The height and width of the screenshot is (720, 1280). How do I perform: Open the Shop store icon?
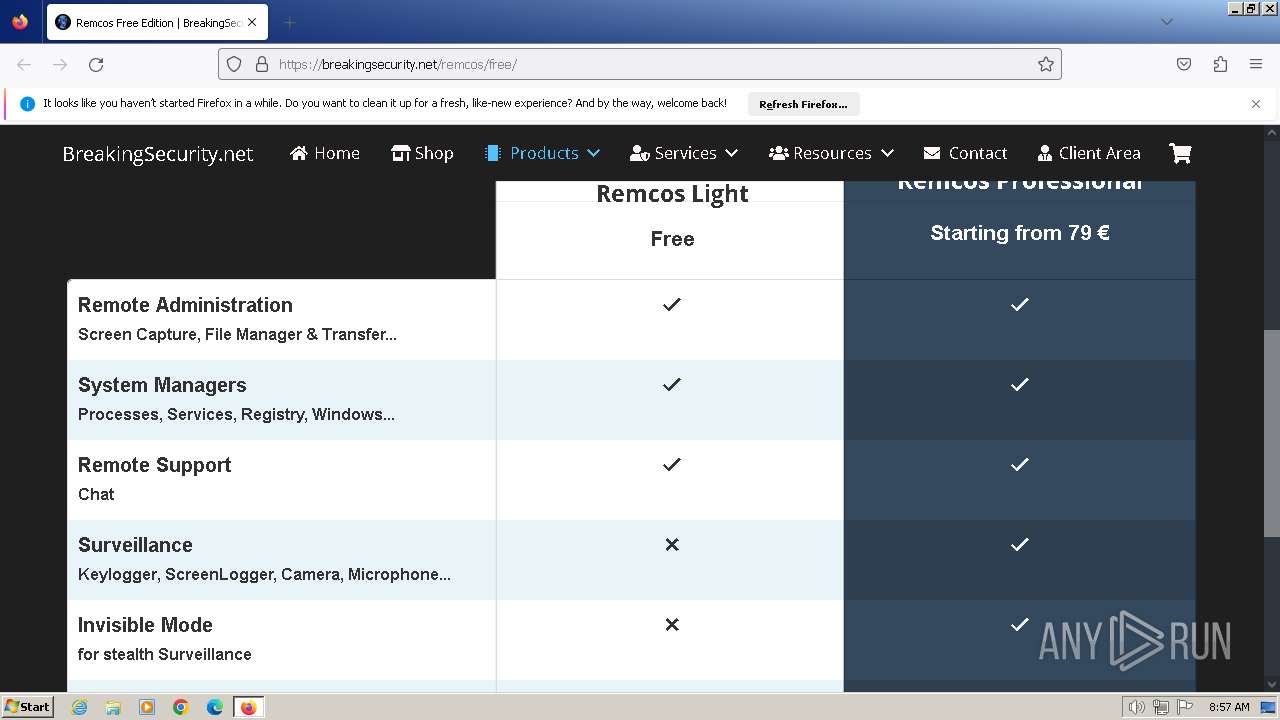coord(400,153)
